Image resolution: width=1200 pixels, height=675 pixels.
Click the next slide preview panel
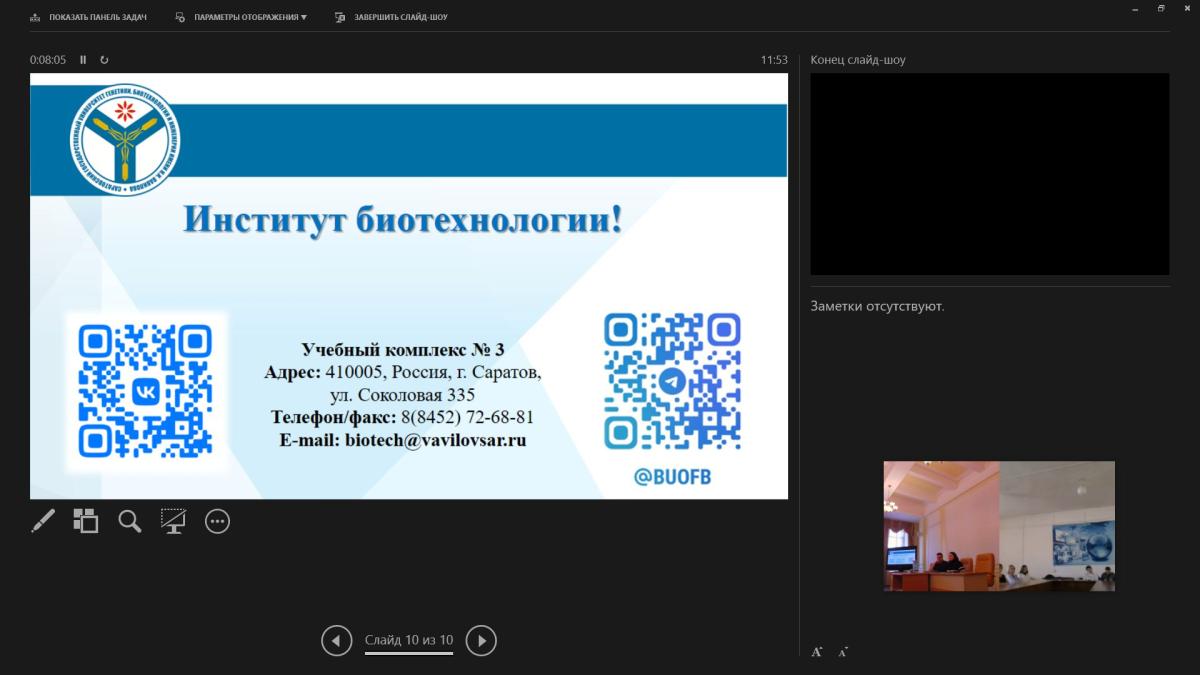[989, 174]
